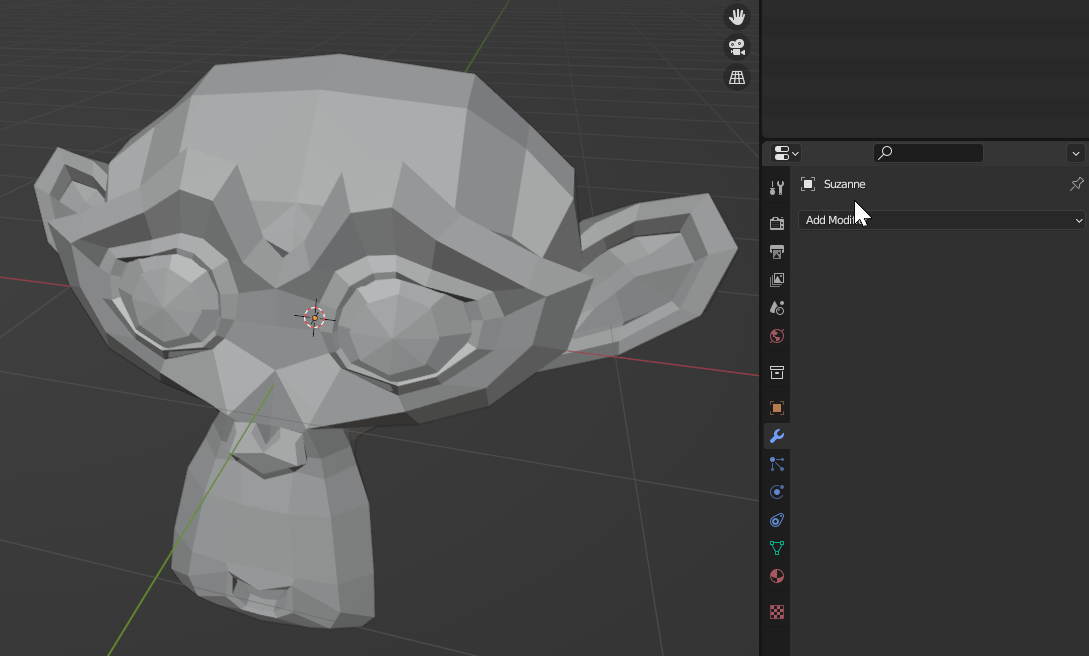Image resolution: width=1089 pixels, height=656 pixels.
Task: Click the 3D cursor on the monkey
Action: [315, 318]
